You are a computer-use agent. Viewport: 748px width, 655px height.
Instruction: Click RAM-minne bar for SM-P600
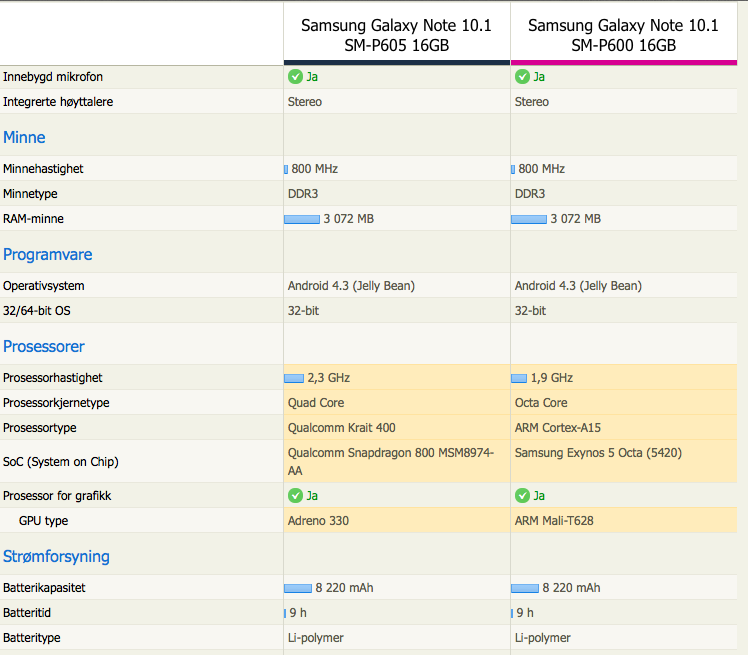[x=529, y=219]
